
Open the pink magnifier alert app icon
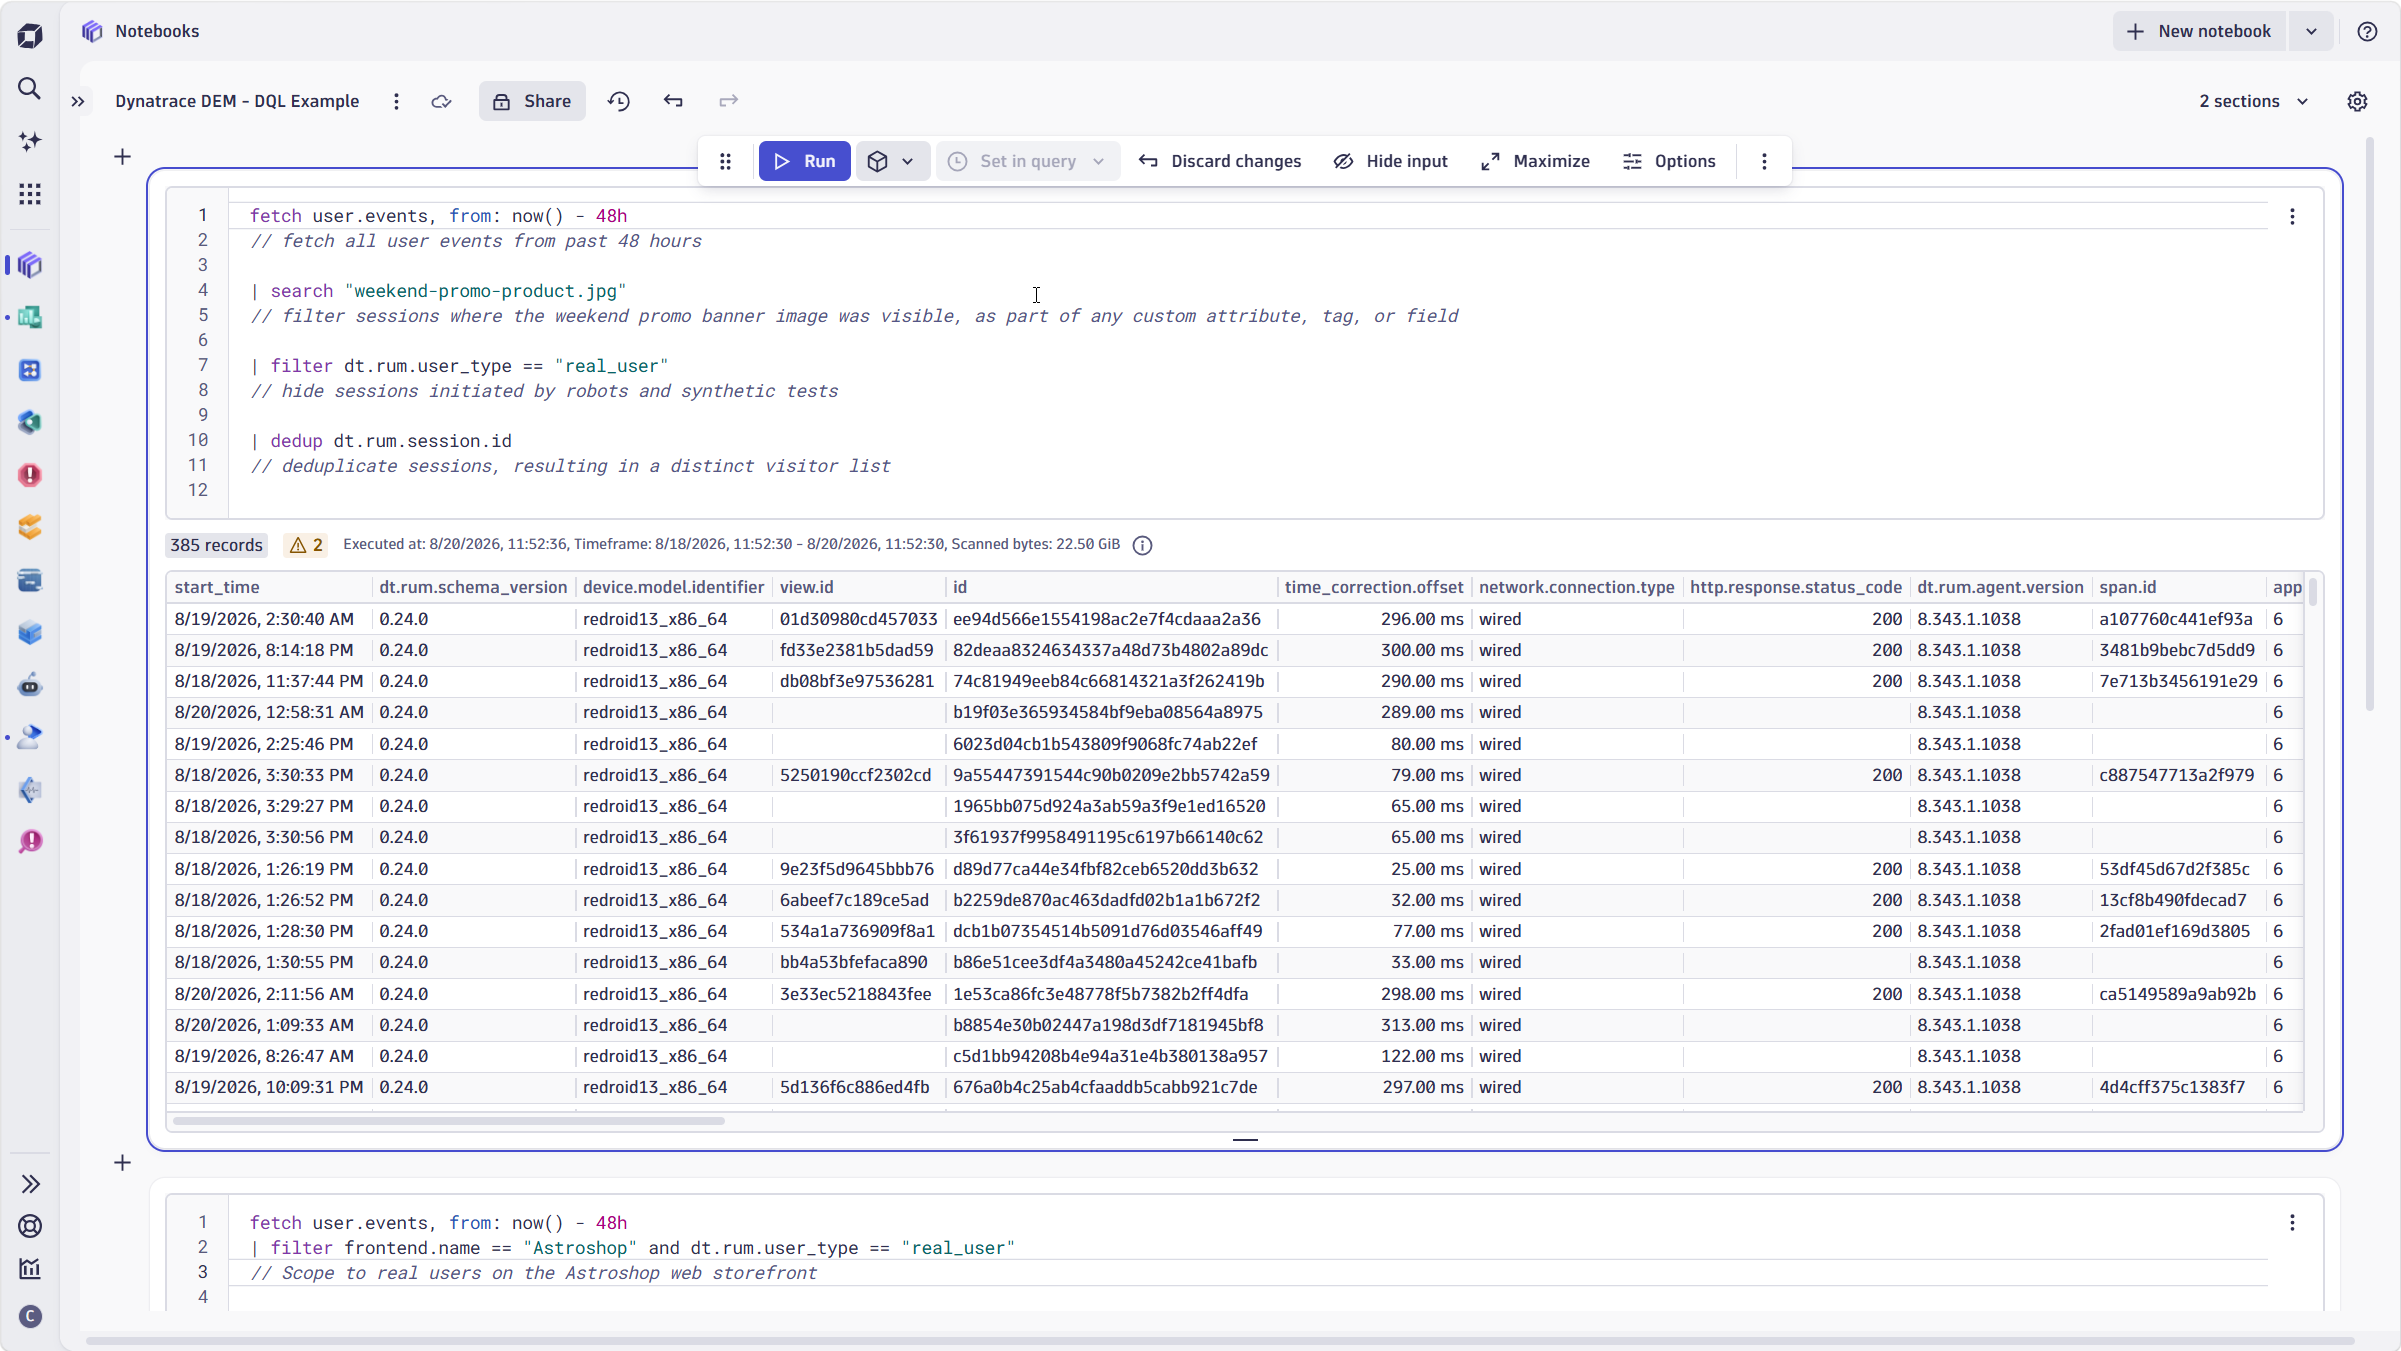pos(30,841)
